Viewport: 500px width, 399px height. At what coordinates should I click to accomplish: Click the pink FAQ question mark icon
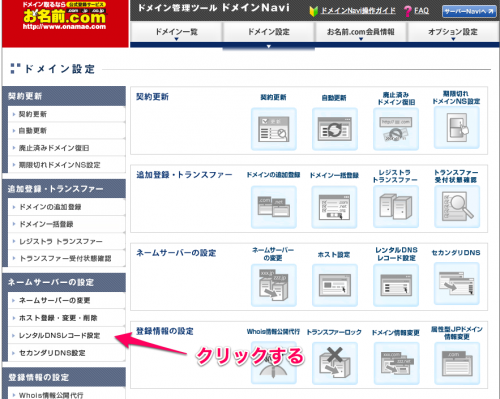pos(407,11)
